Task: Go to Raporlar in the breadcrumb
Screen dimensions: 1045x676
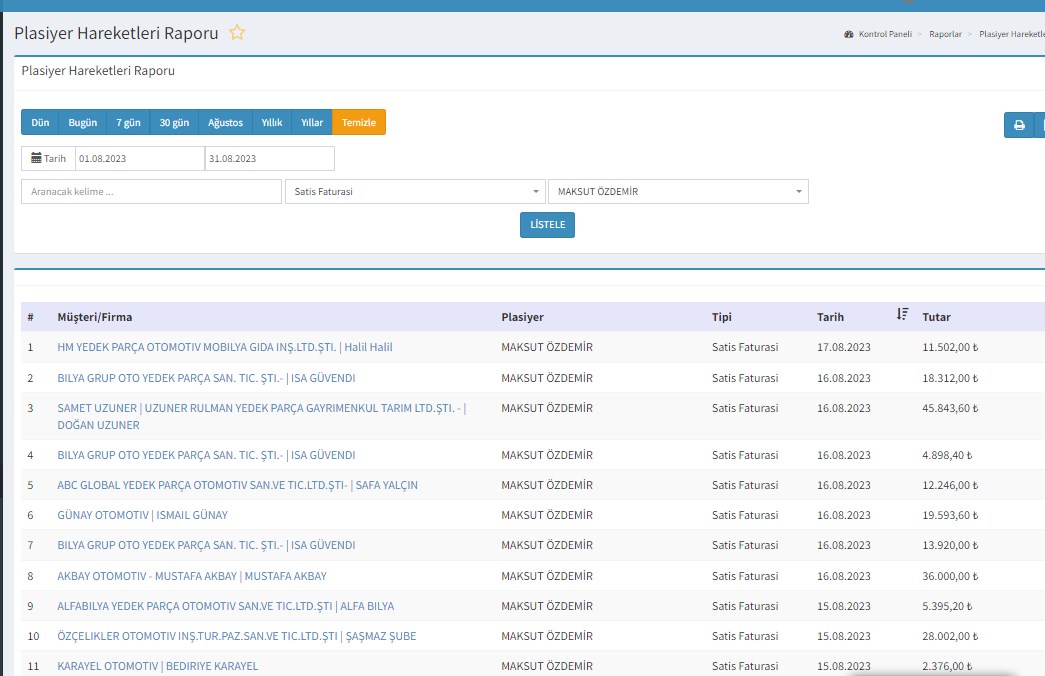Action: 945,34
